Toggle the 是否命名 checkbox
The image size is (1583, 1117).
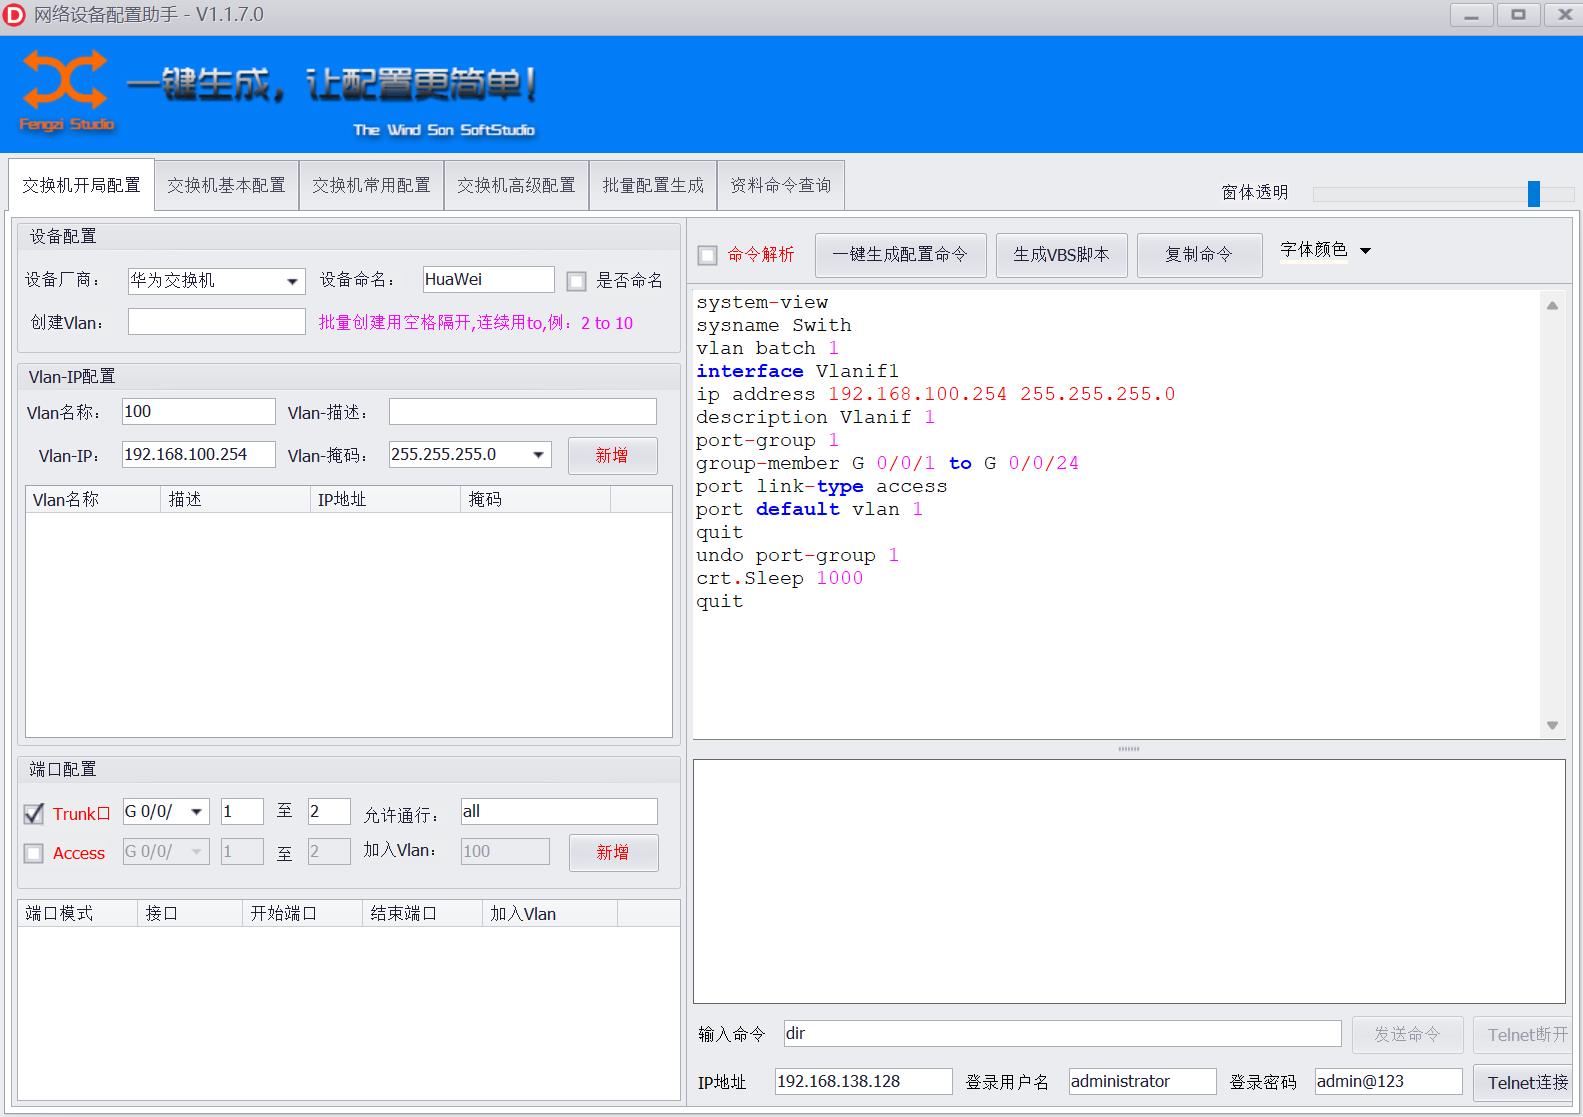click(x=577, y=281)
